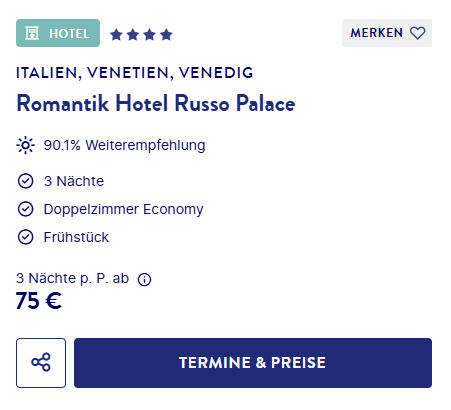This screenshot has width=451, height=410.
Task: Click the hotel building icon in badge
Action: click(x=32, y=33)
